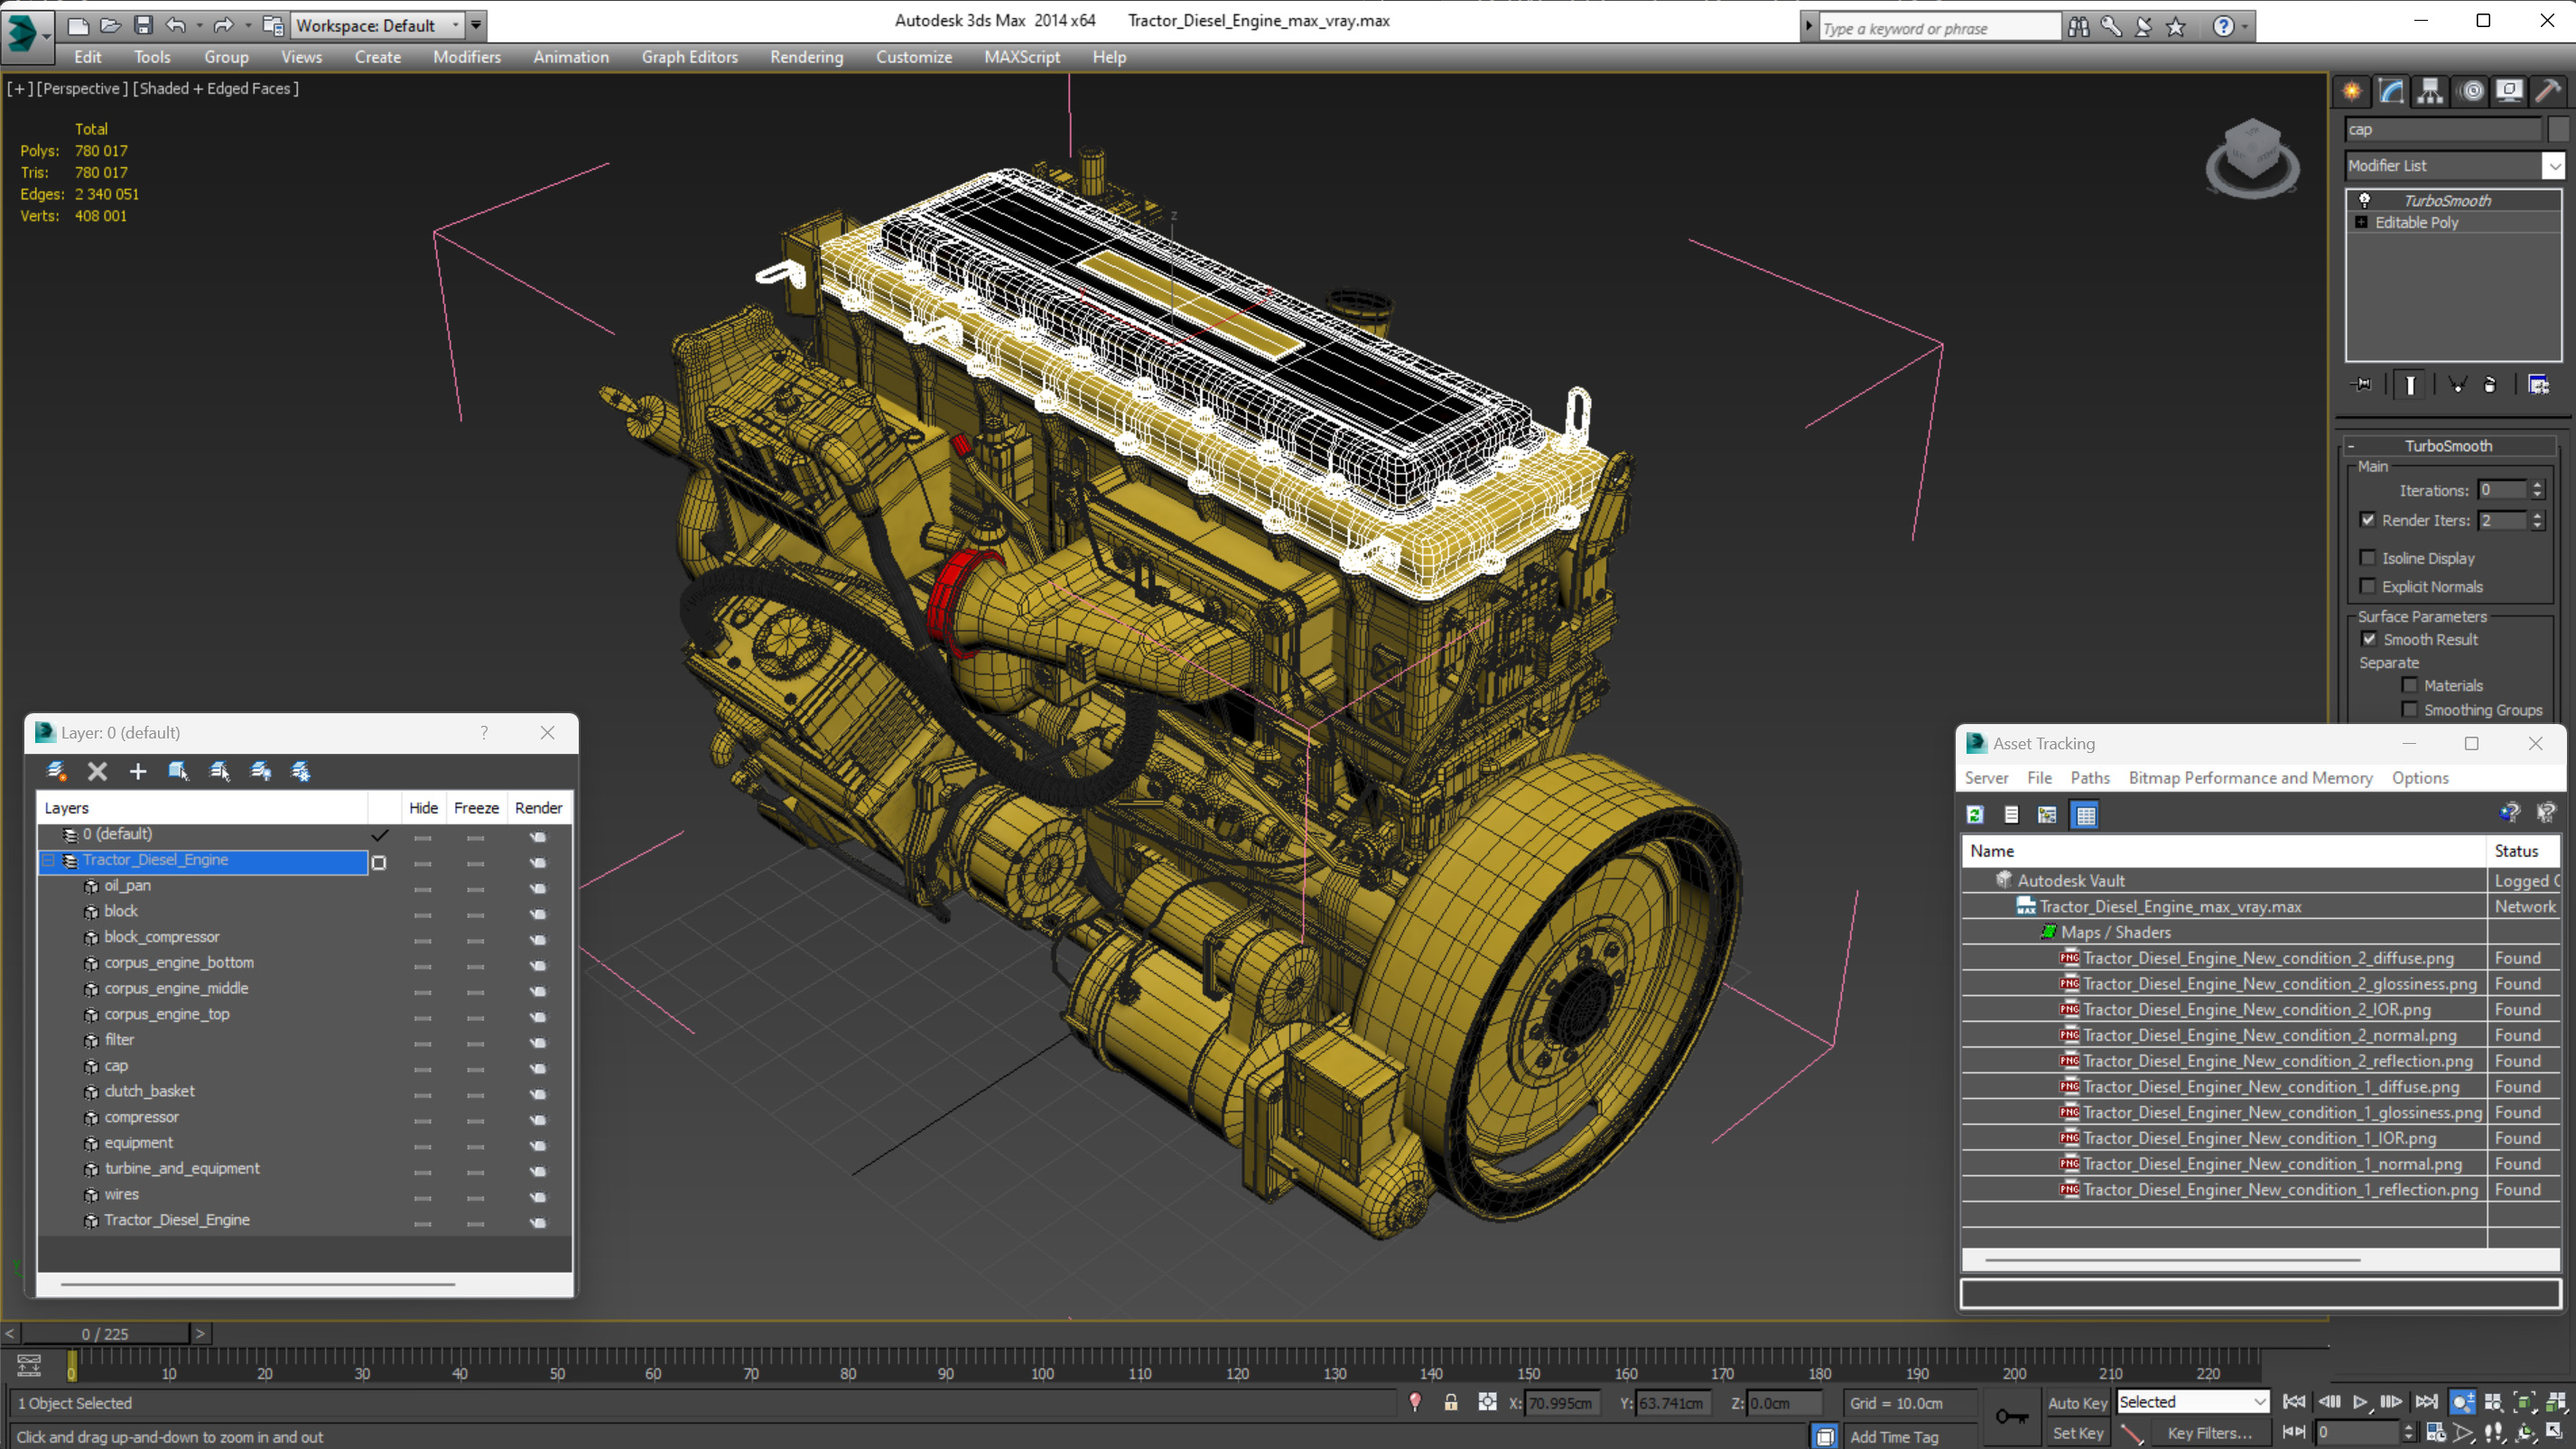The image size is (2576, 1449).
Task: Enable the Isoline Display checkbox
Action: click(2367, 558)
